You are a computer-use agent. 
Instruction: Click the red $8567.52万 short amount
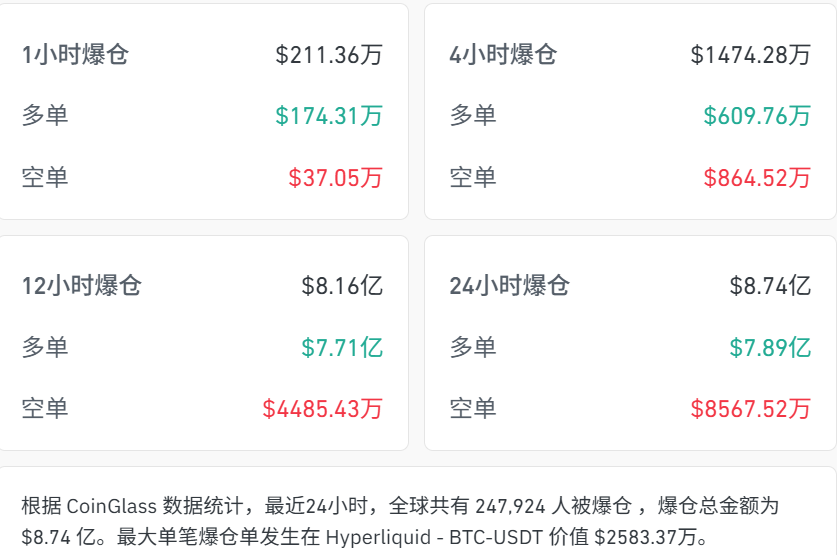click(750, 409)
